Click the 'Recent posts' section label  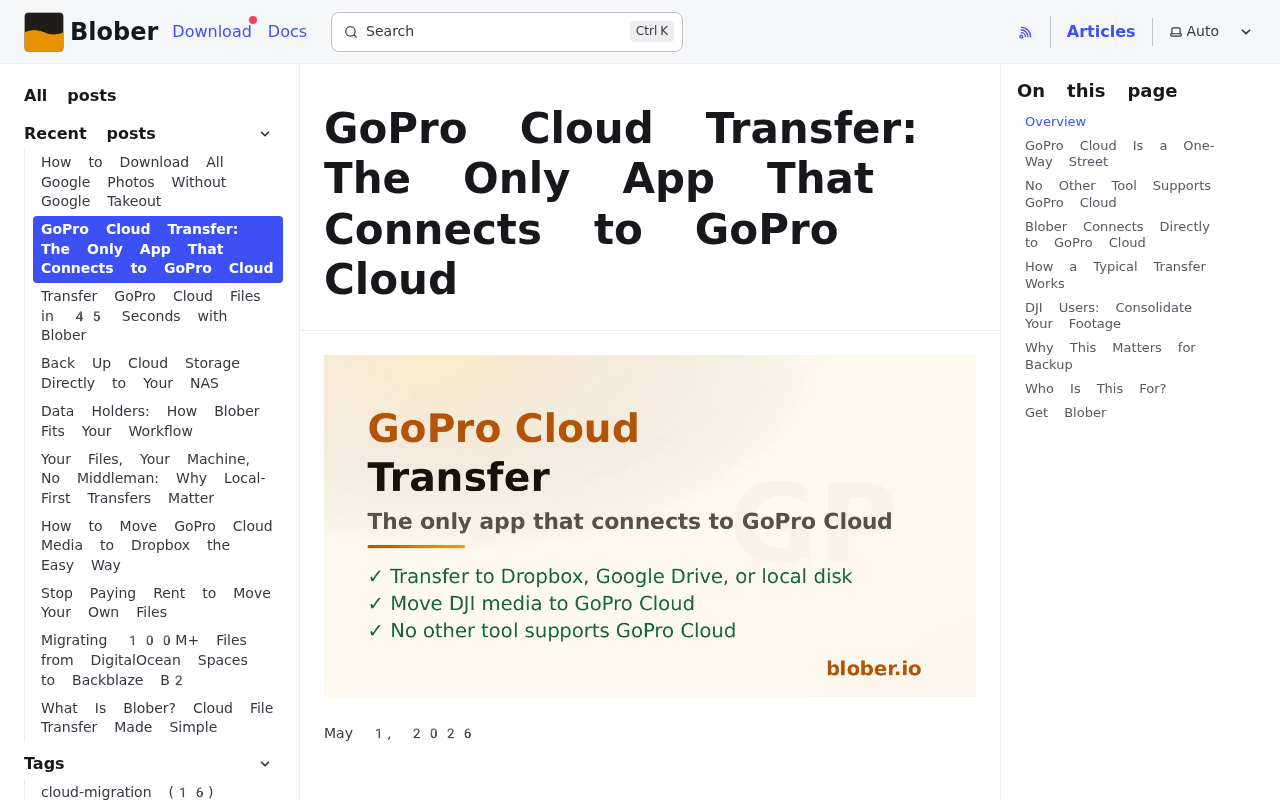(x=90, y=134)
